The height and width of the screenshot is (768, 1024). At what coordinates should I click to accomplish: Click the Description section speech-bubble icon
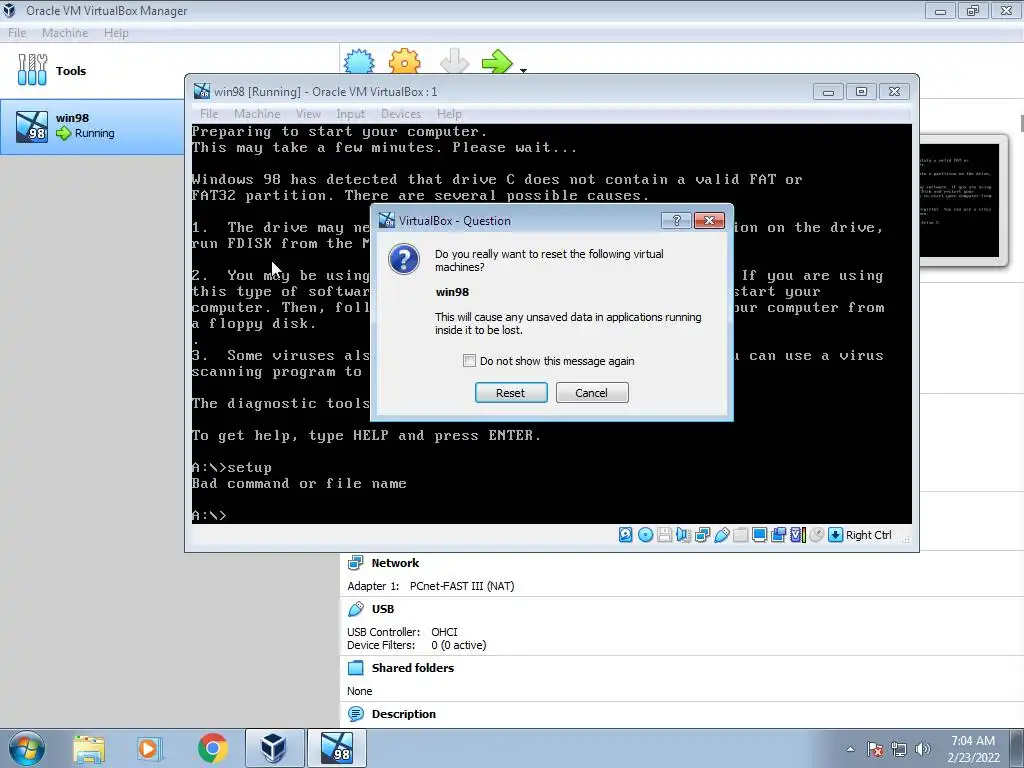[356, 714]
